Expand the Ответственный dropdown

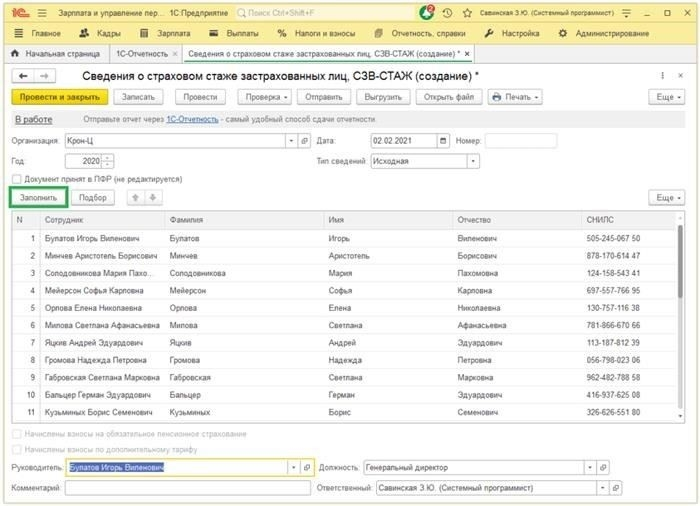pos(603,488)
